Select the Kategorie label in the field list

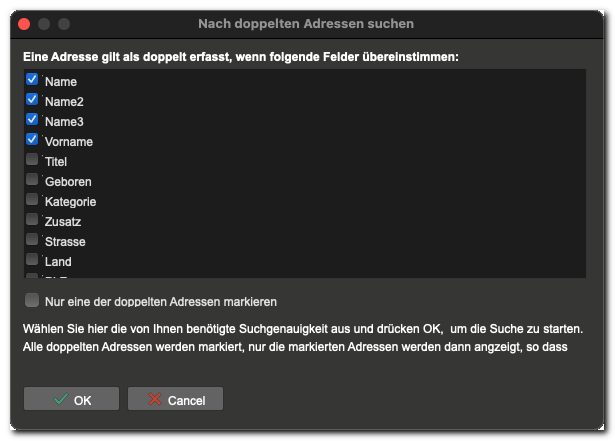click(71, 202)
